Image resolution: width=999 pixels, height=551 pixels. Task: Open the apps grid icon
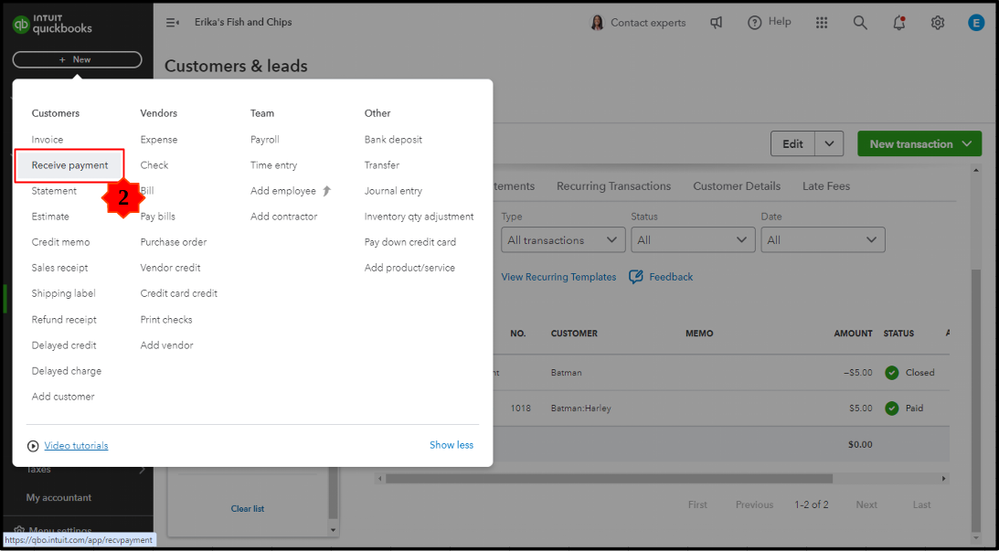[x=822, y=23]
